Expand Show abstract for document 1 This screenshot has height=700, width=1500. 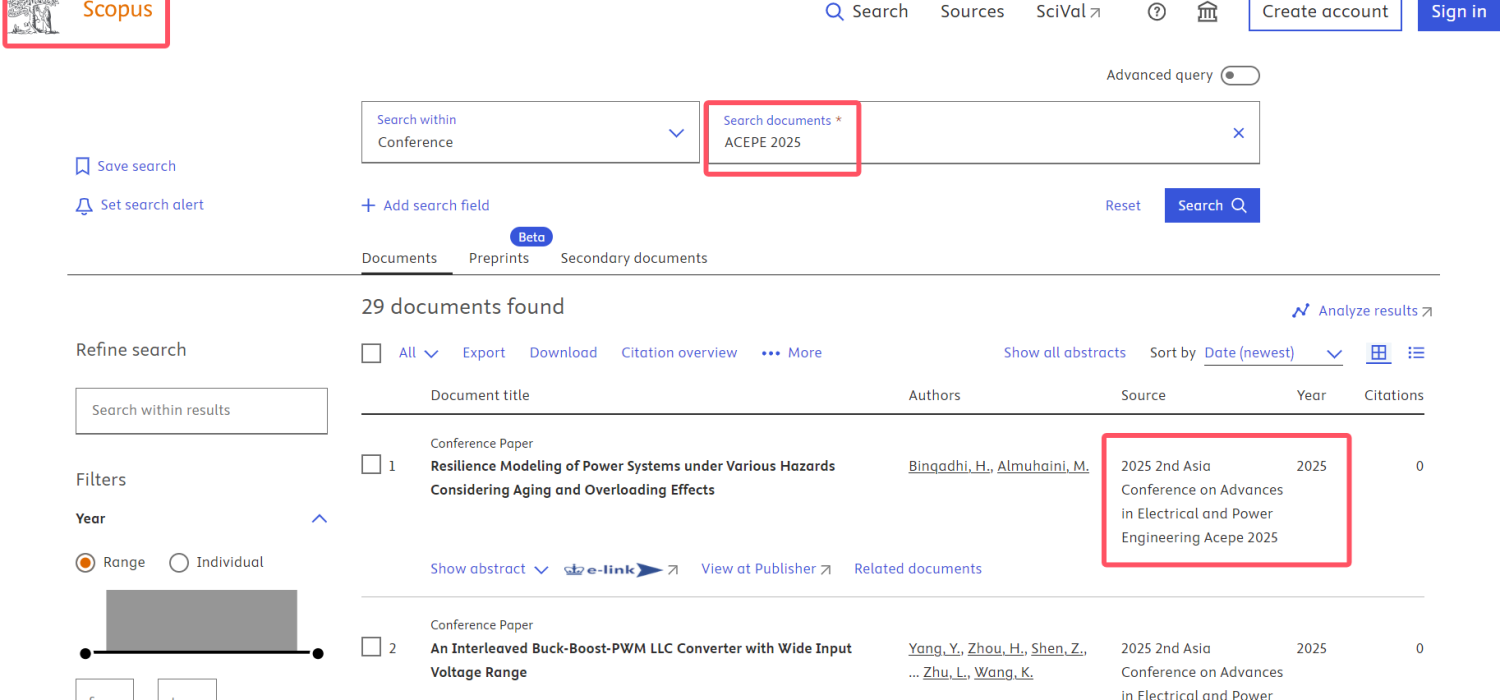(489, 569)
